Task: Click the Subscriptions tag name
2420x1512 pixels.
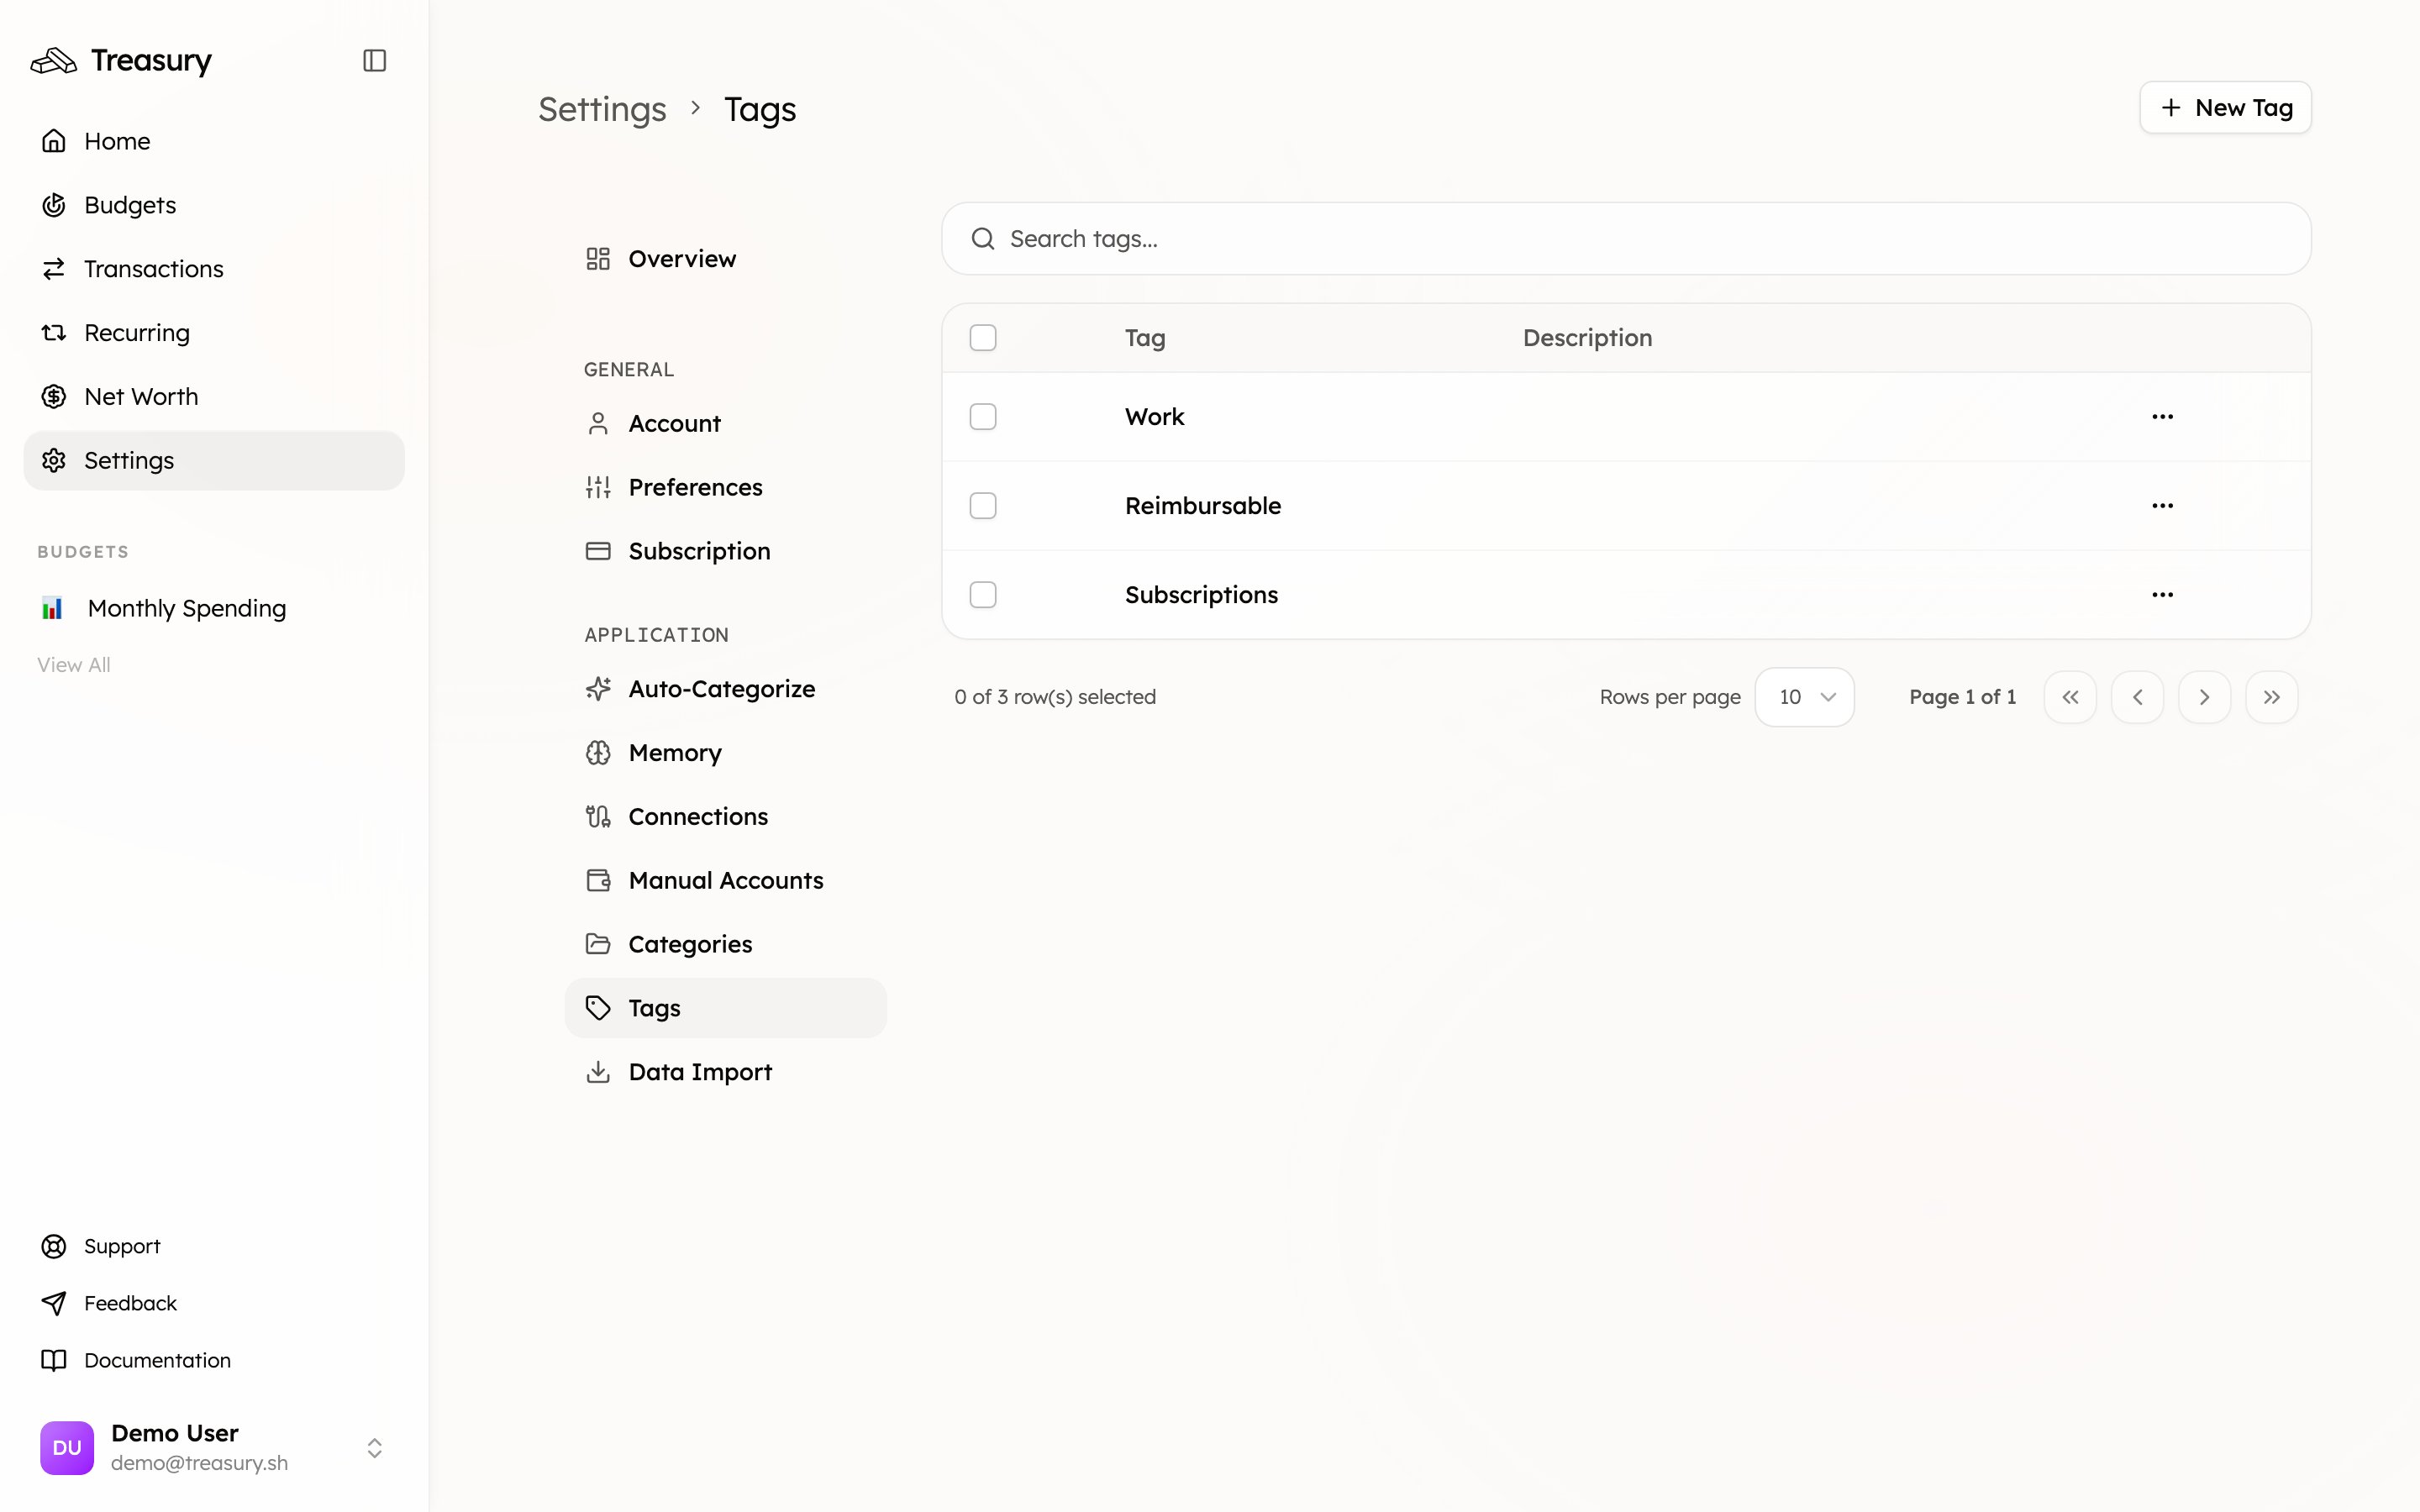Action: (x=1201, y=595)
